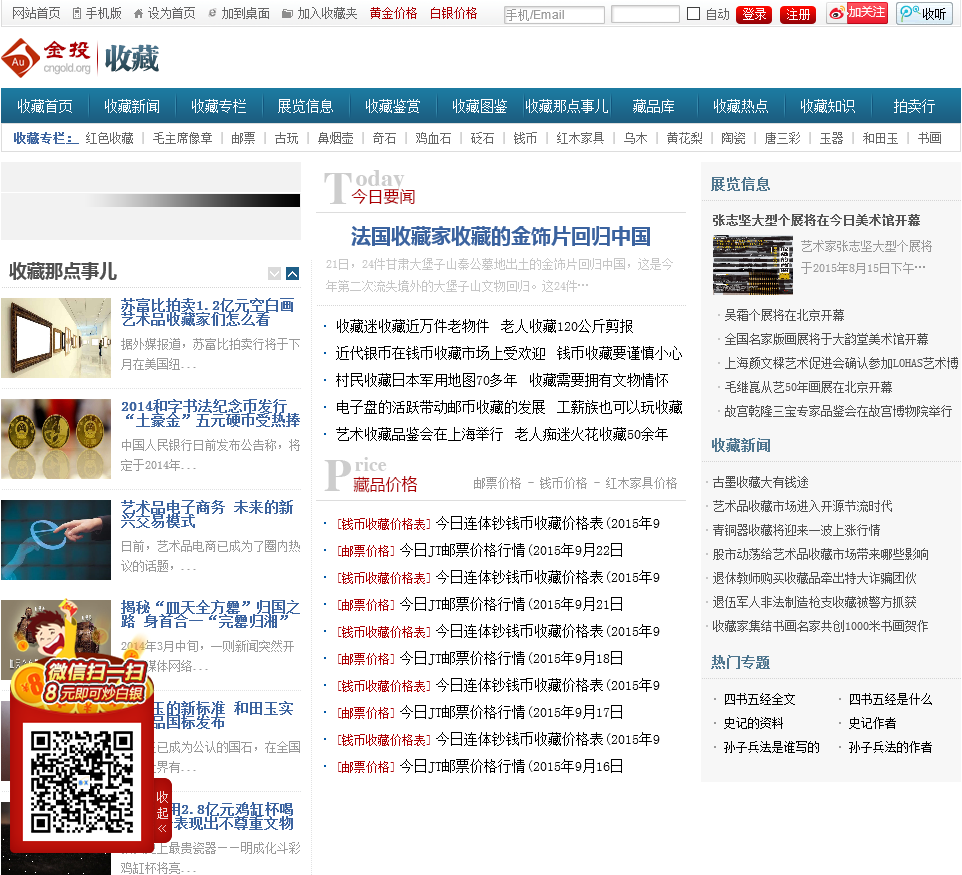Select 毛主席像章 in sub-navigation

point(183,138)
